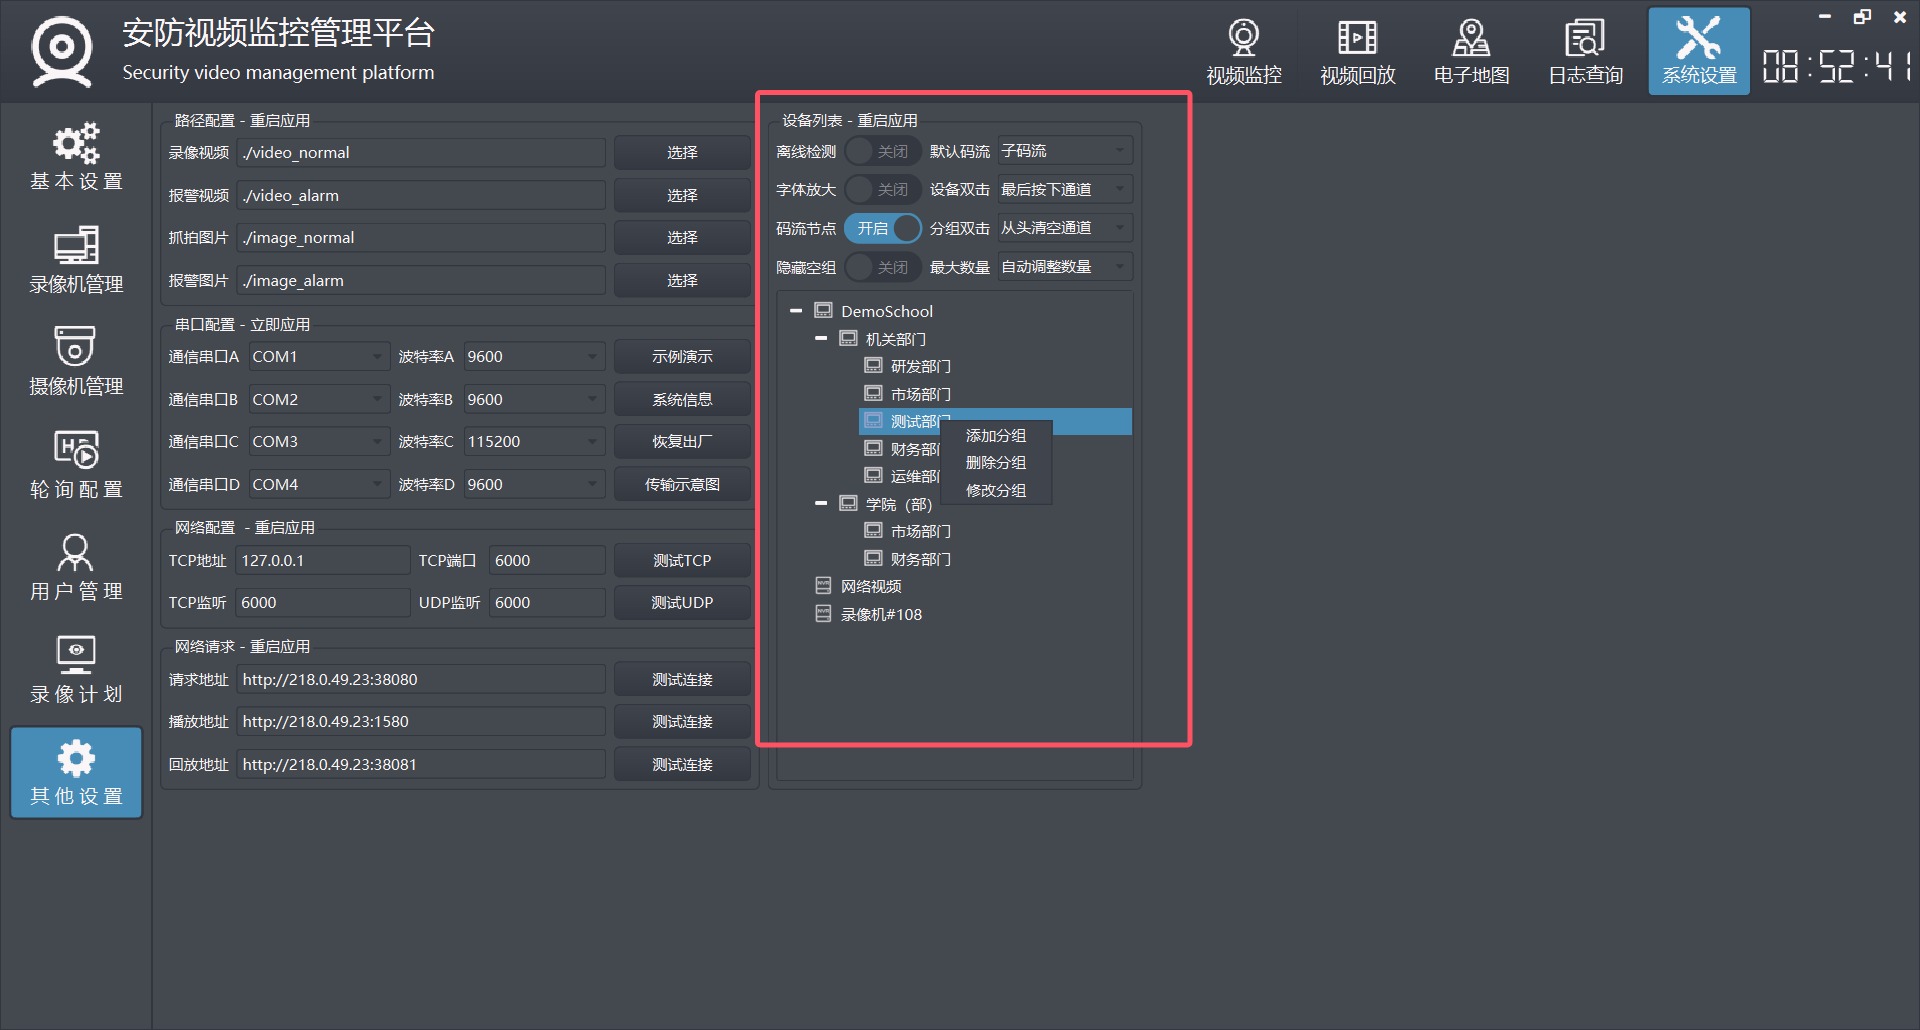Click the camera logo icon in the header
The image size is (1920, 1030).
[62, 51]
